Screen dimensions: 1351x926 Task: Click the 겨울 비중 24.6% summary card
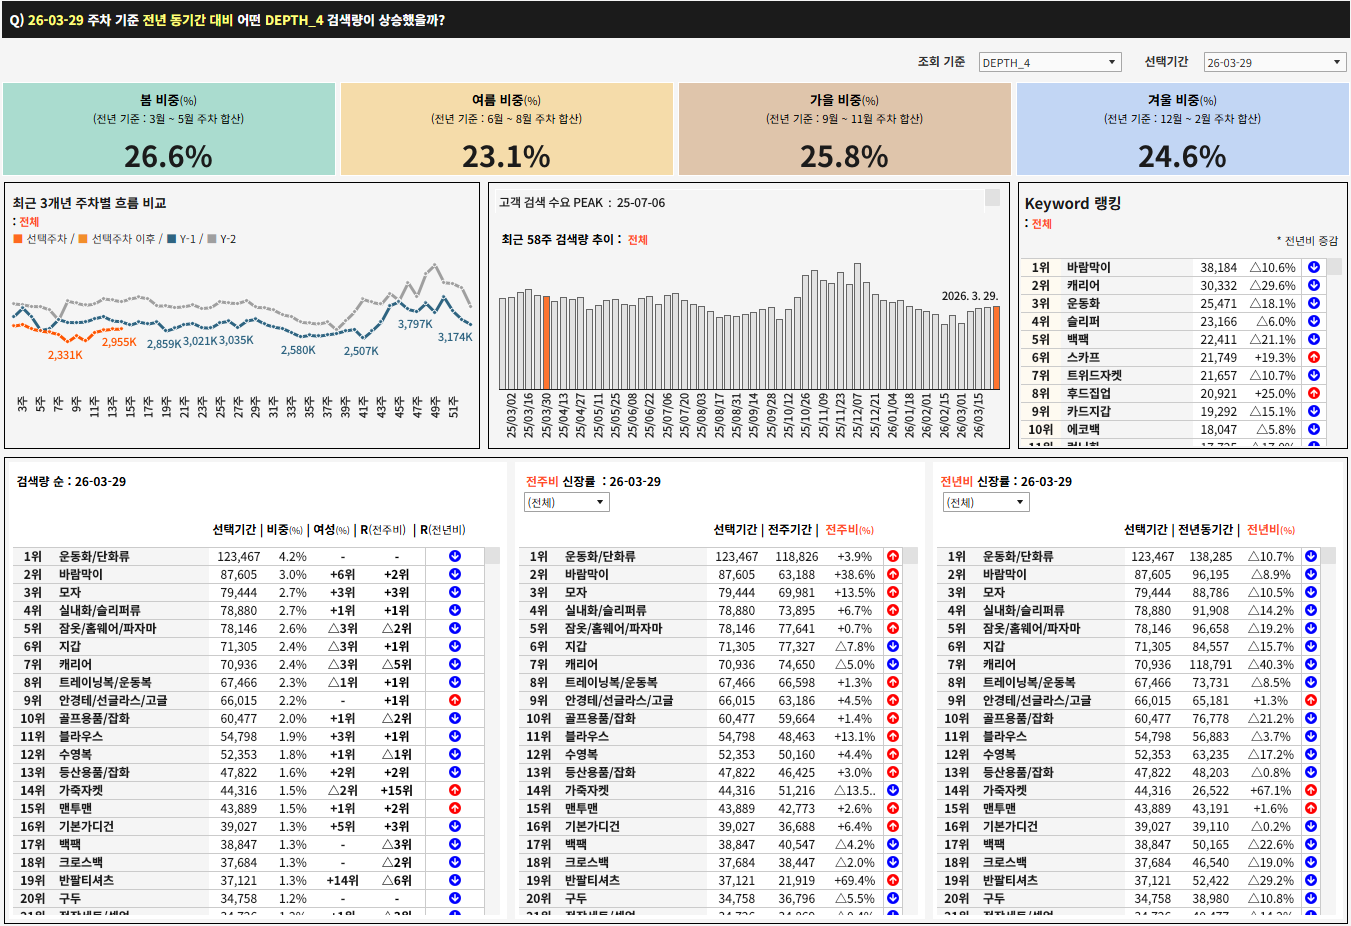click(1182, 129)
